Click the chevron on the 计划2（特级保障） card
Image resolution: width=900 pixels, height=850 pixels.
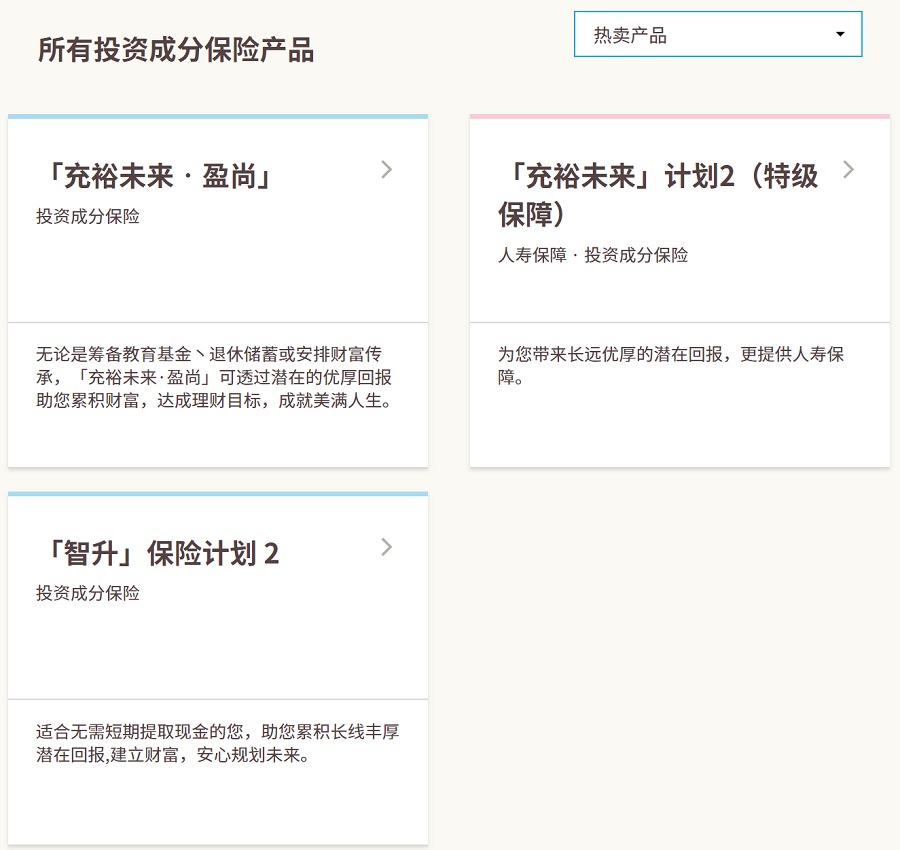(x=849, y=170)
